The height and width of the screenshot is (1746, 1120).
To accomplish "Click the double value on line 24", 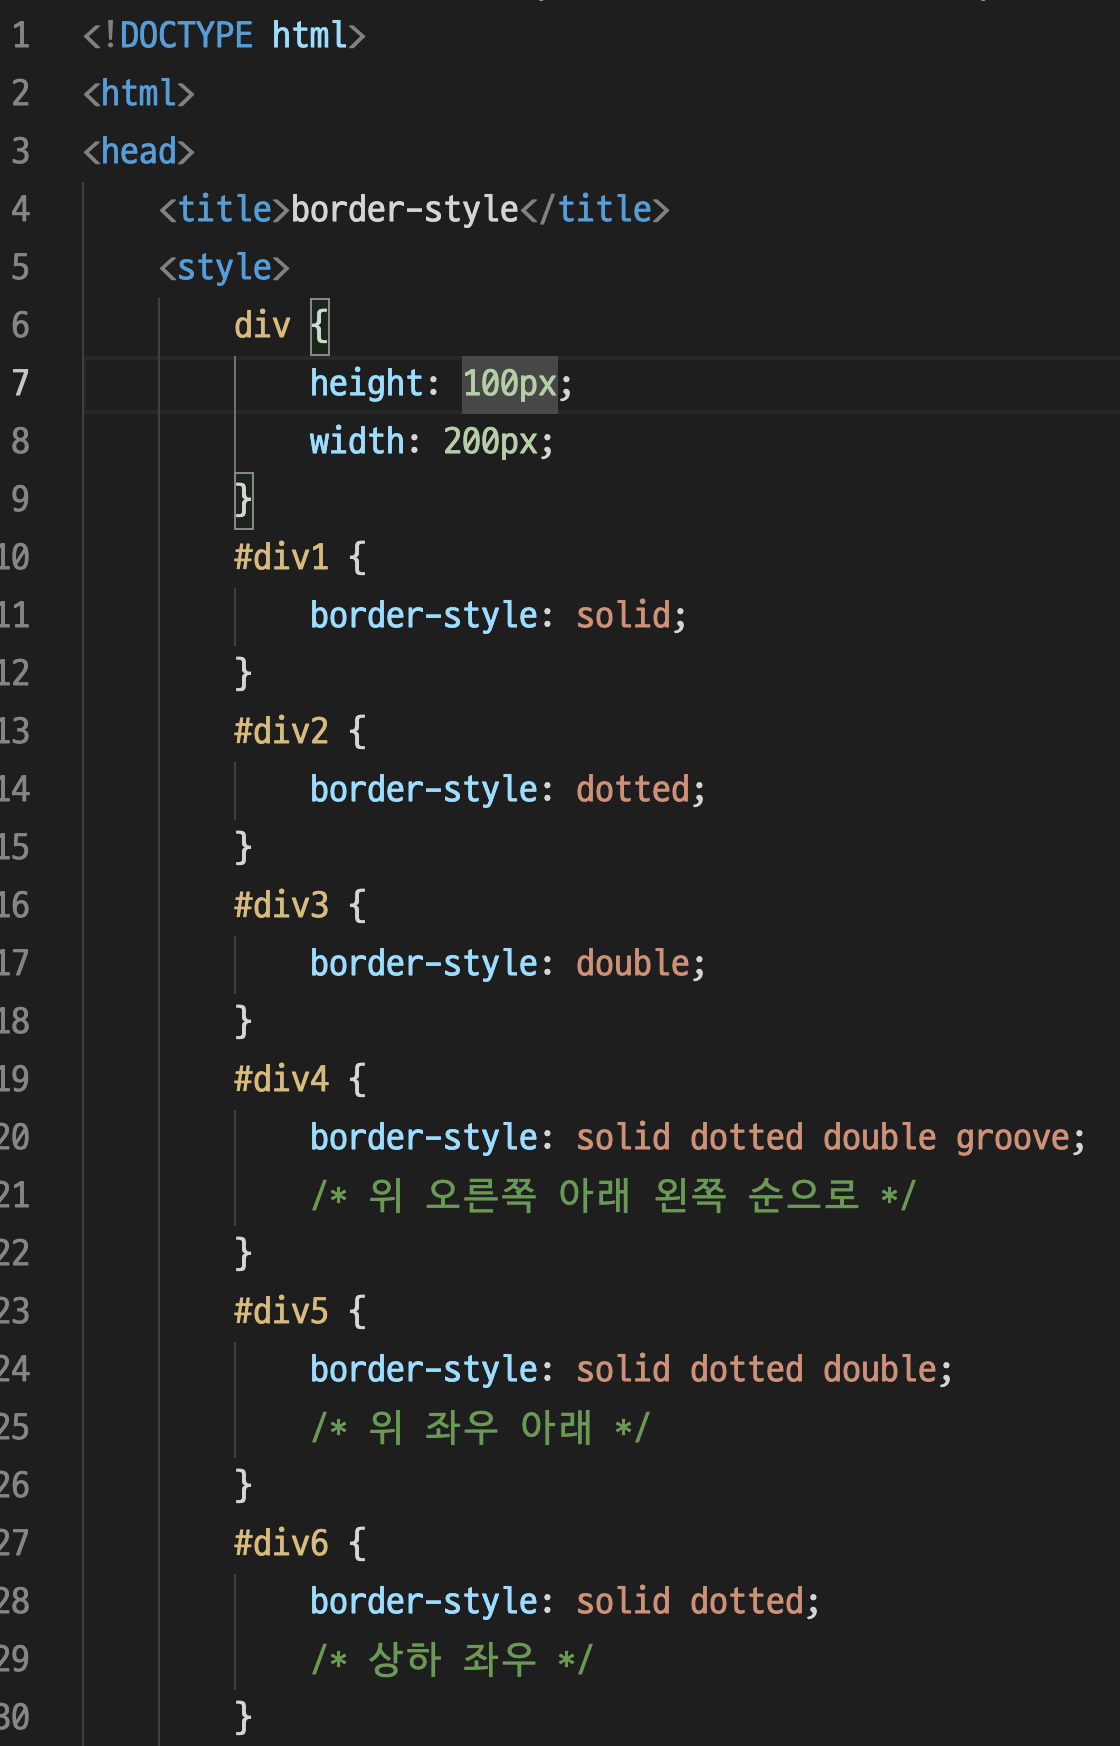I will pyautogui.click(x=880, y=1370).
